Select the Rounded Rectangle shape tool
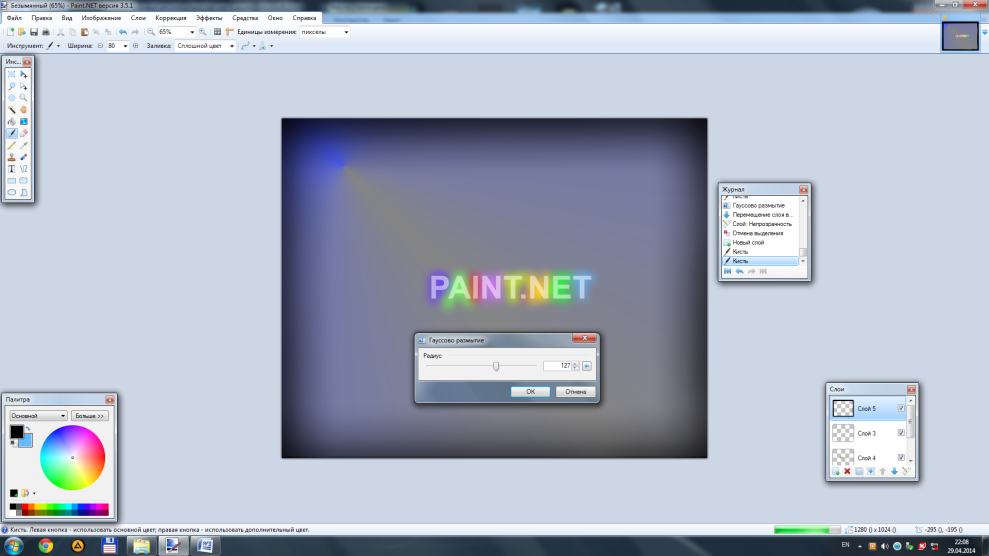The width and height of the screenshot is (989, 556). pos(23,181)
